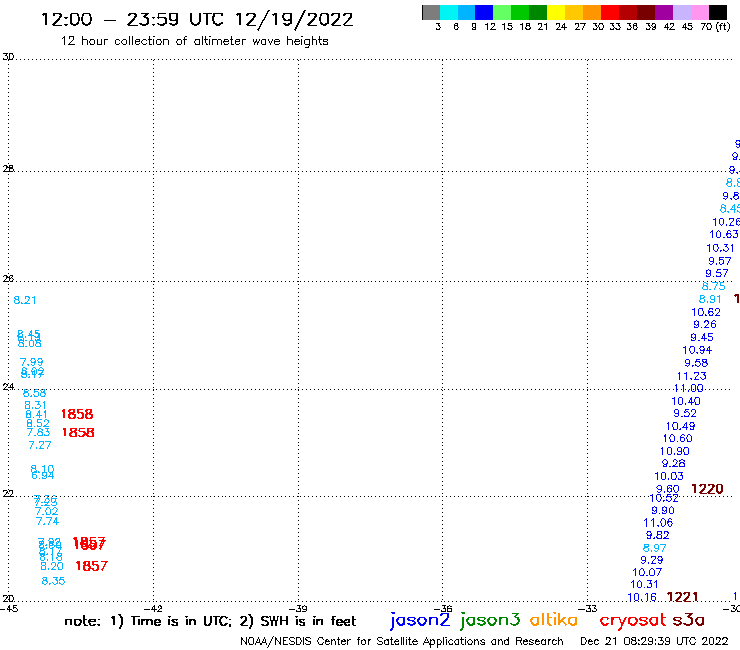Click the 7.02 wave height value
This screenshot has width=740, height=650.
(47, 512)
